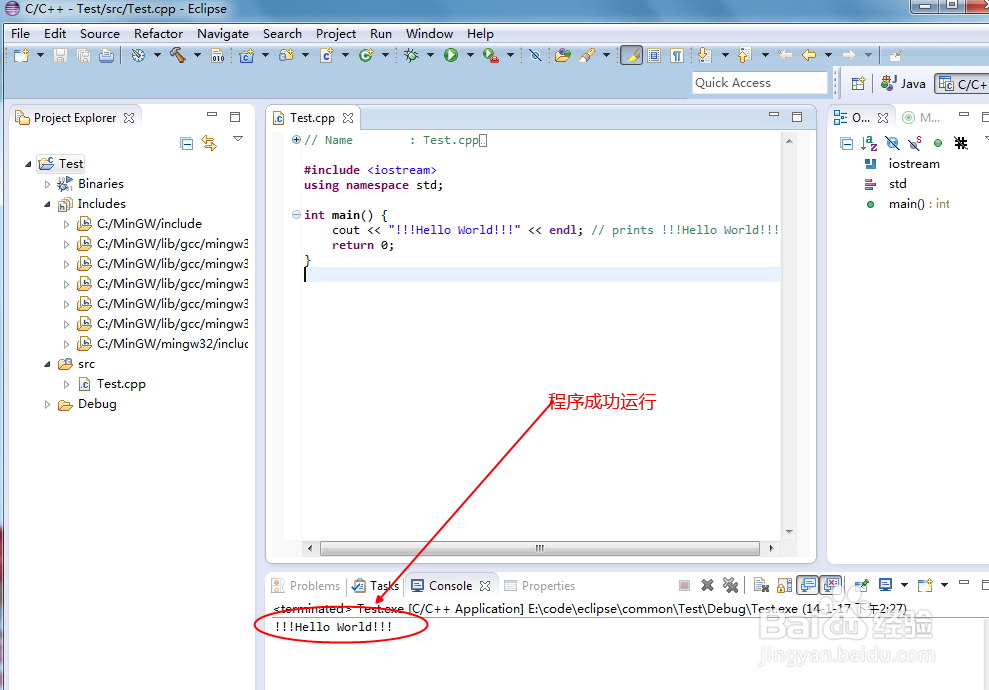Collapse the src folder node
Screen dimensions: 989x690
[47, 365]
